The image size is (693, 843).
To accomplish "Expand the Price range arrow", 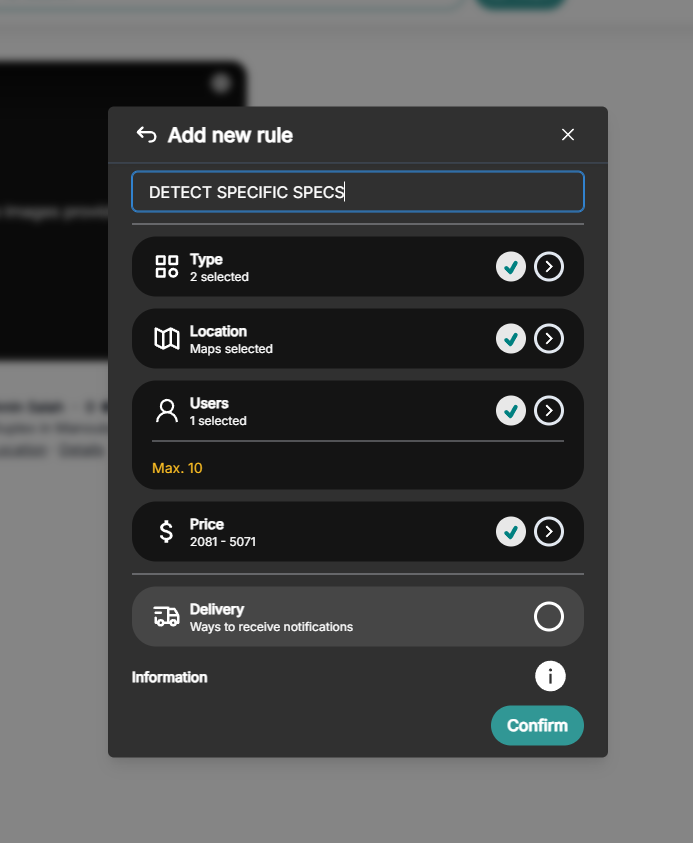I will pos(549,532).
